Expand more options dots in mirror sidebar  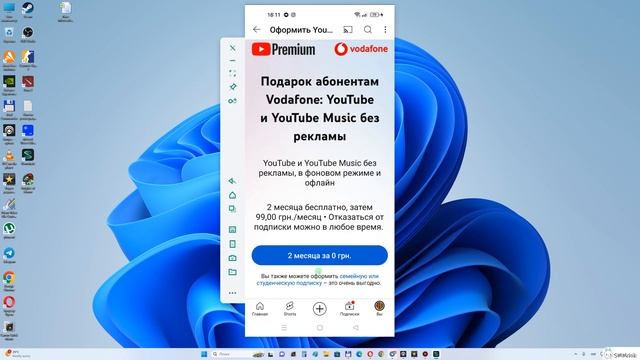(232, 293)
